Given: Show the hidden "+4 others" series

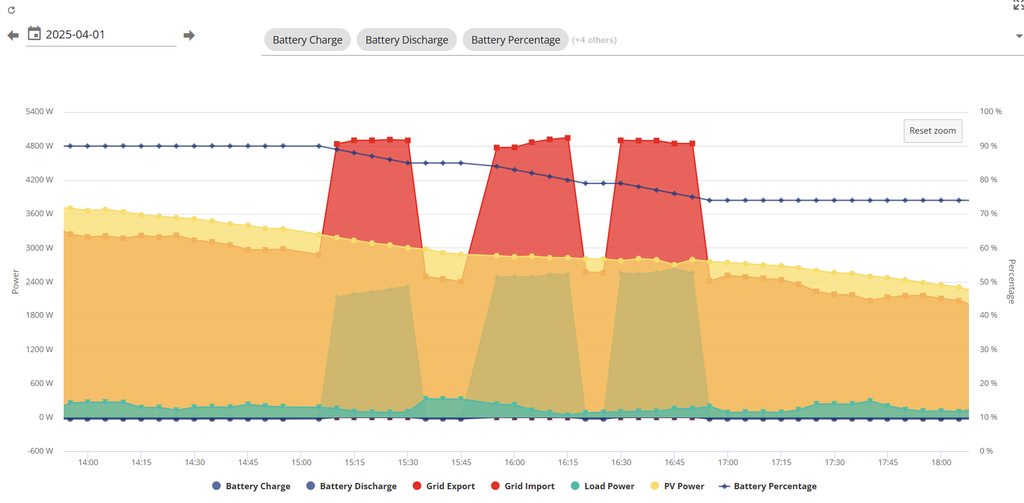Looking at the screenshot, I should (594, 40).
